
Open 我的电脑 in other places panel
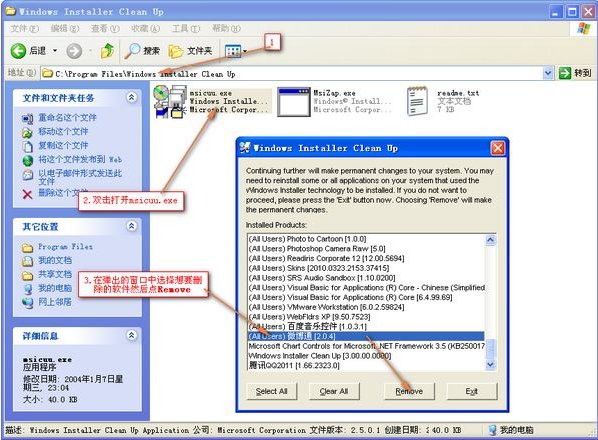pyautogui.click(x=55, y=288)
